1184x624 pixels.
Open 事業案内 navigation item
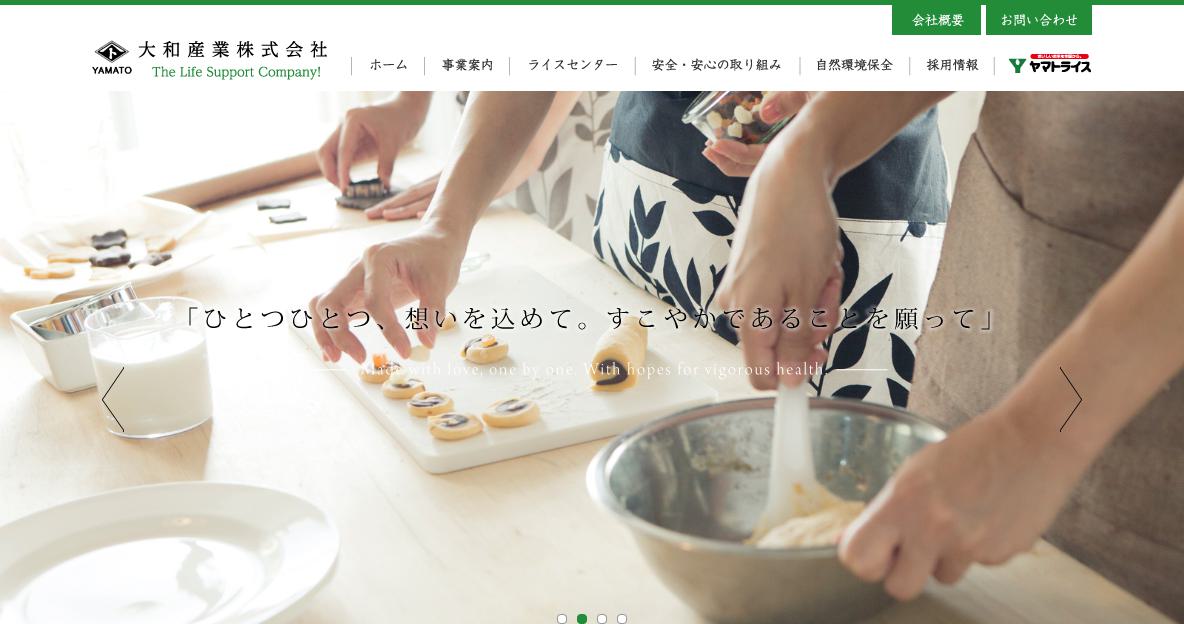click(467, 65)
